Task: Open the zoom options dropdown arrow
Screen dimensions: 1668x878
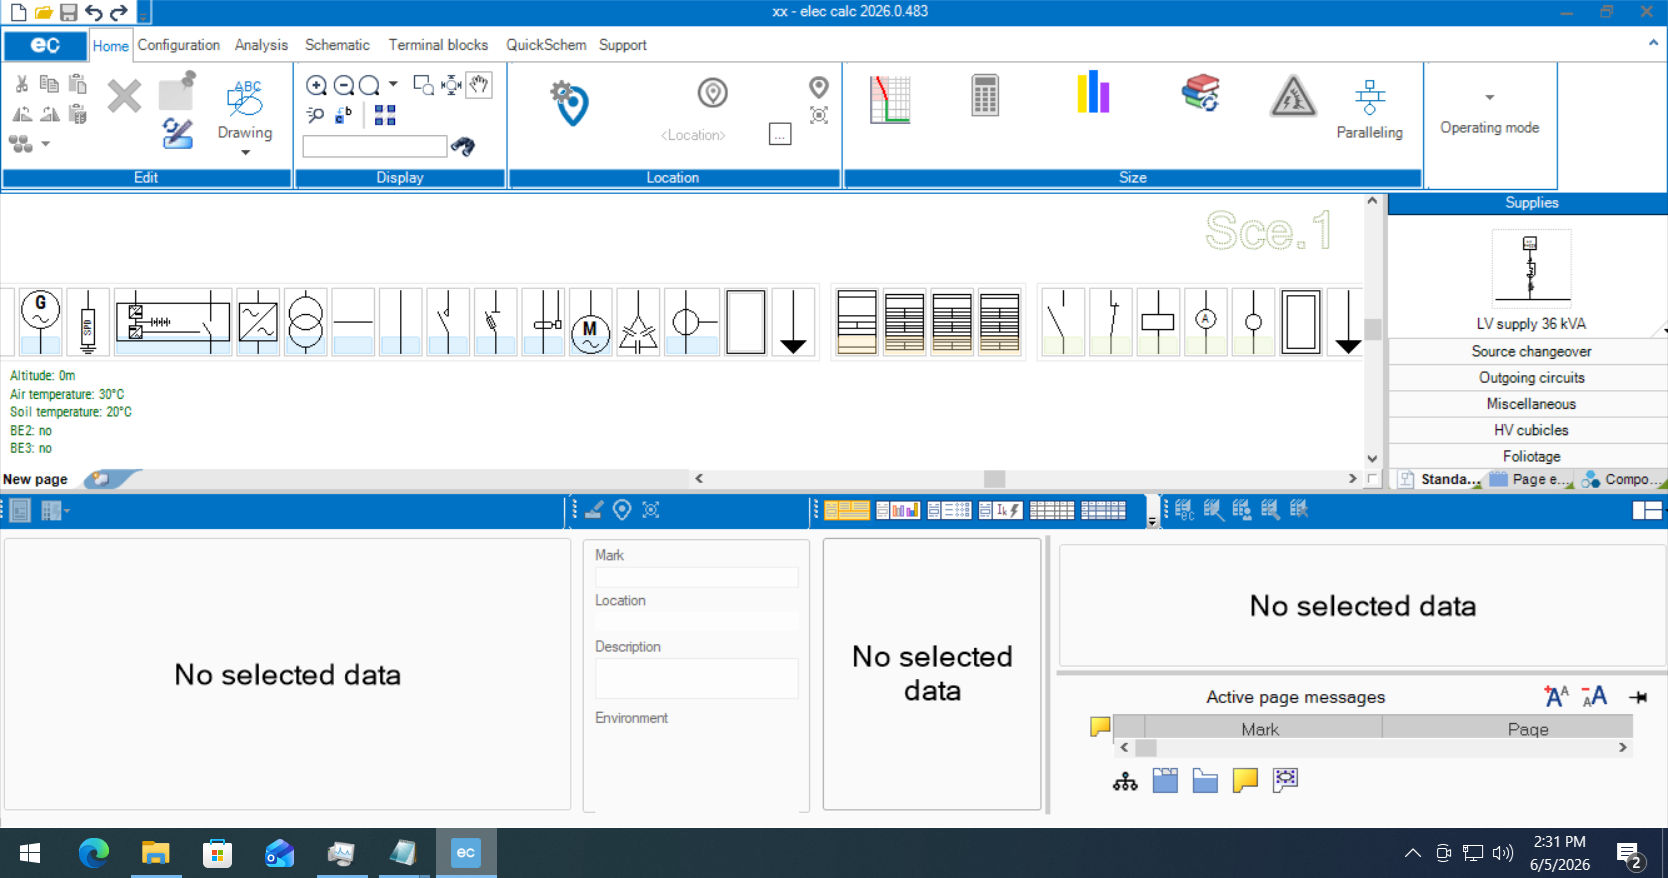Action: [x=393, y=84]
